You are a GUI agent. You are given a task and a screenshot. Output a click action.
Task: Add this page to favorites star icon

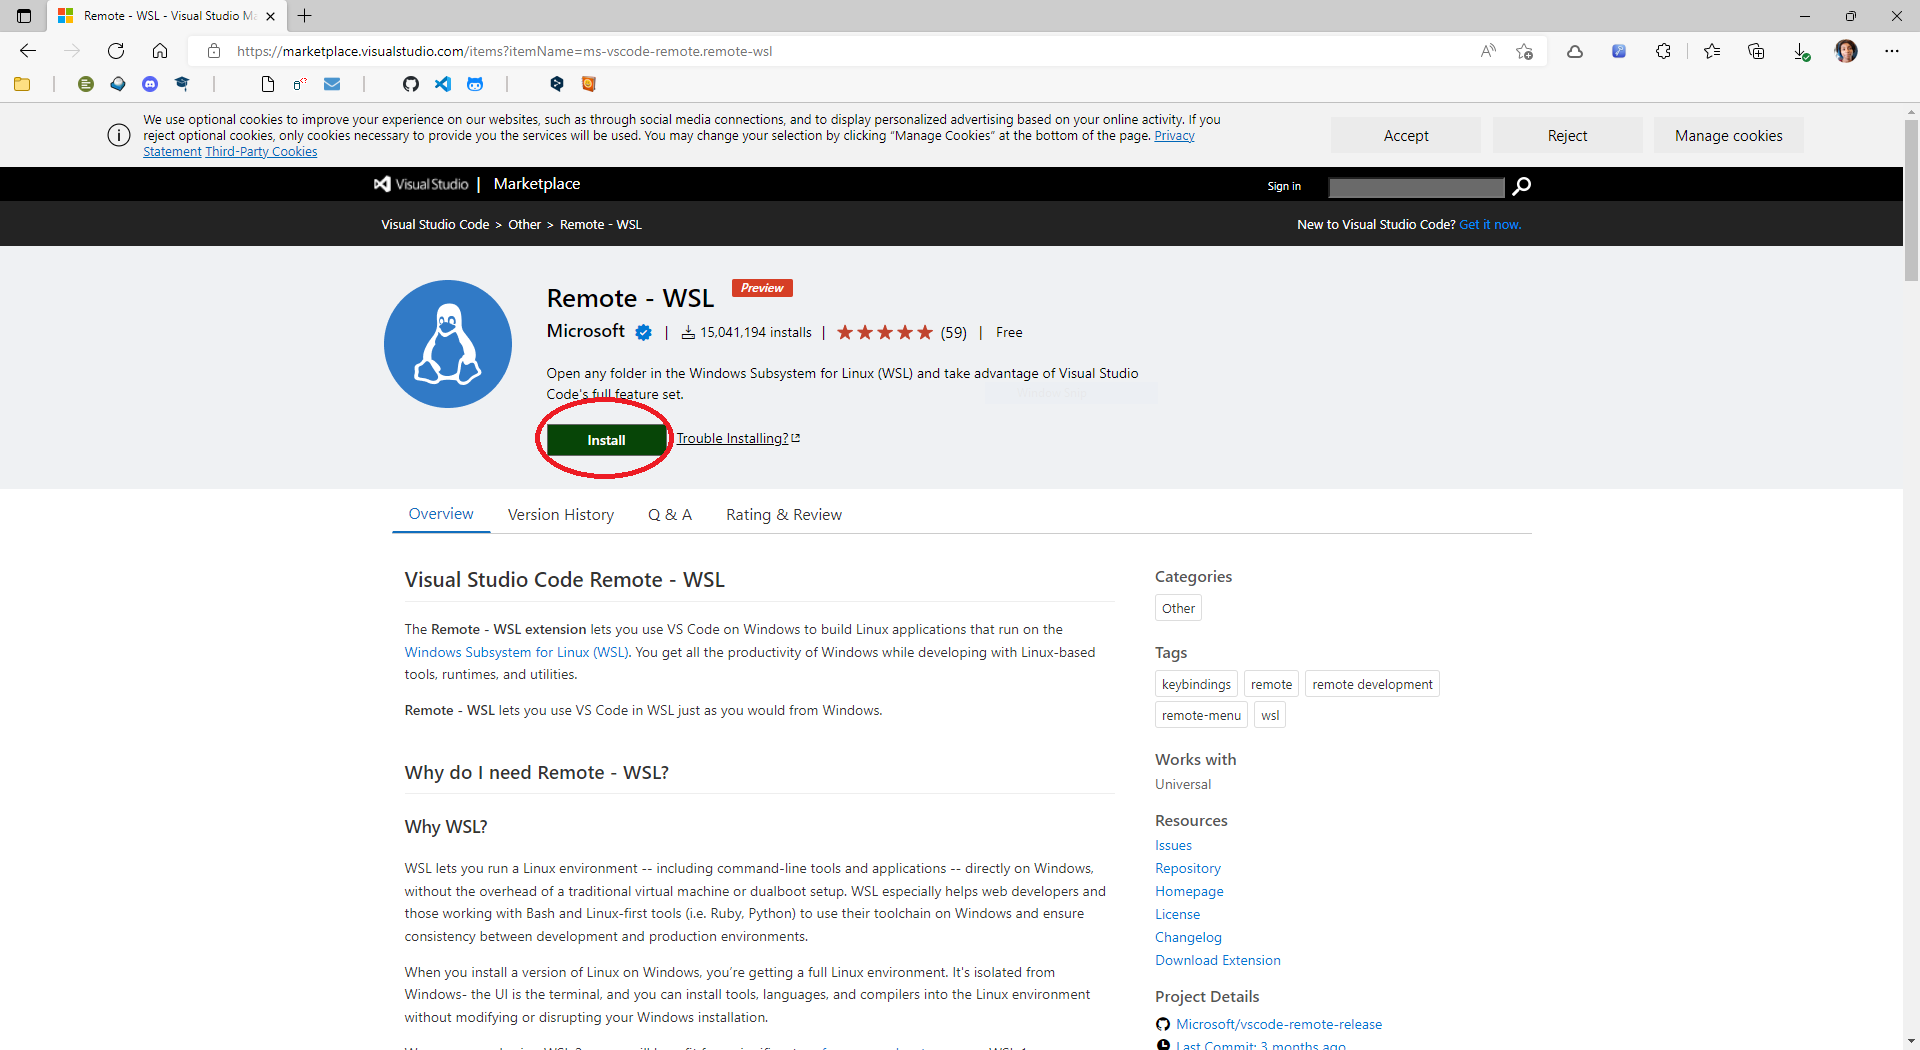(x=1524, y=51)
